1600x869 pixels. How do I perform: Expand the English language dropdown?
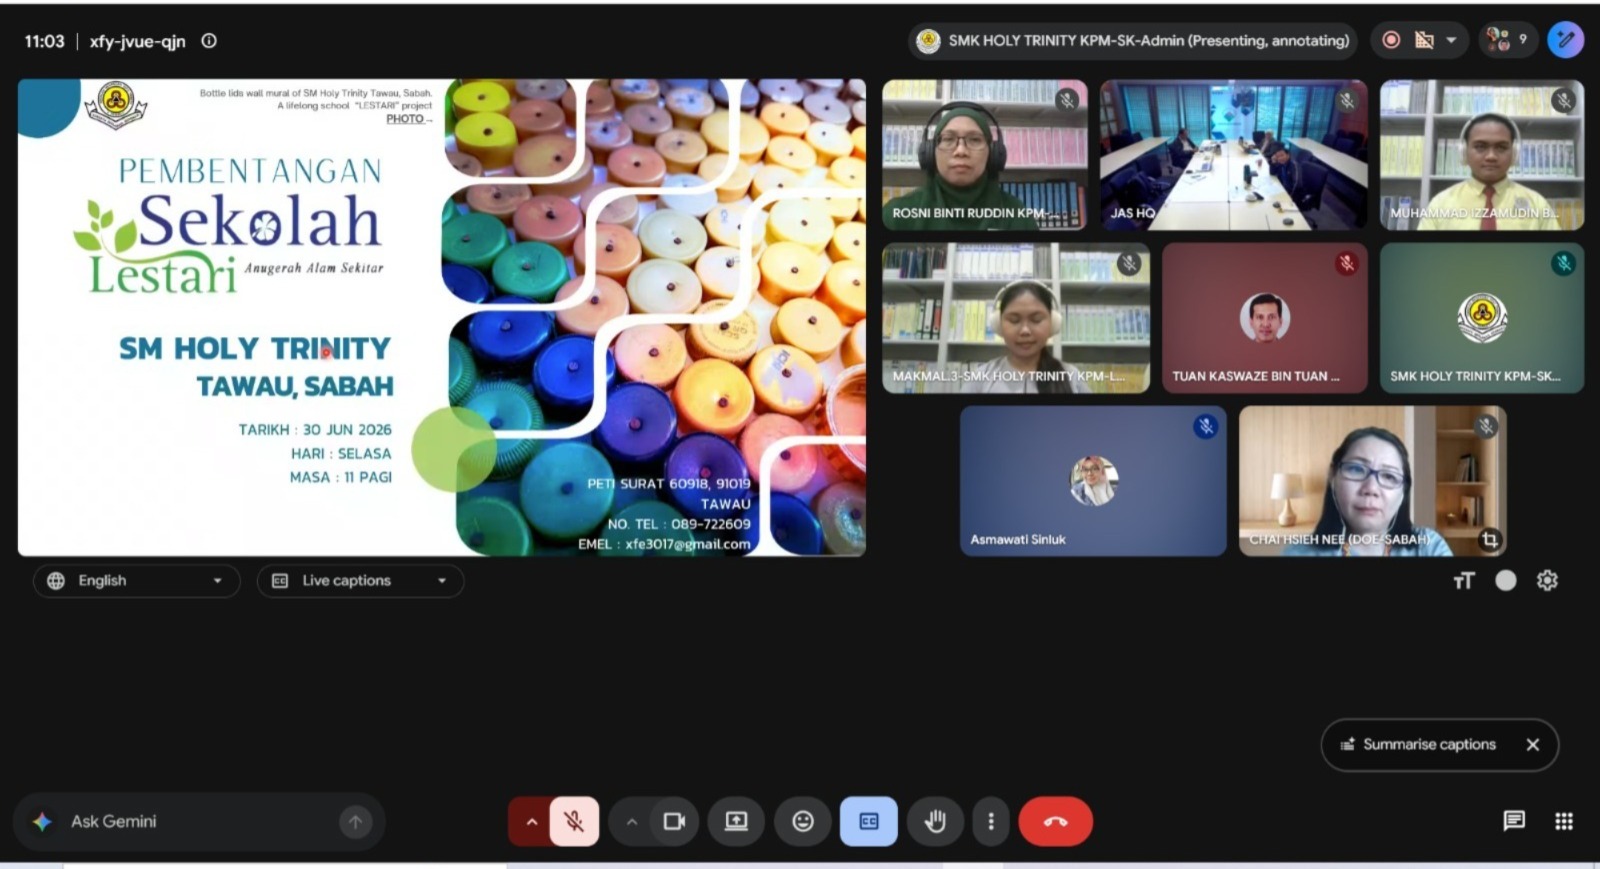click(x=137, y=581)
